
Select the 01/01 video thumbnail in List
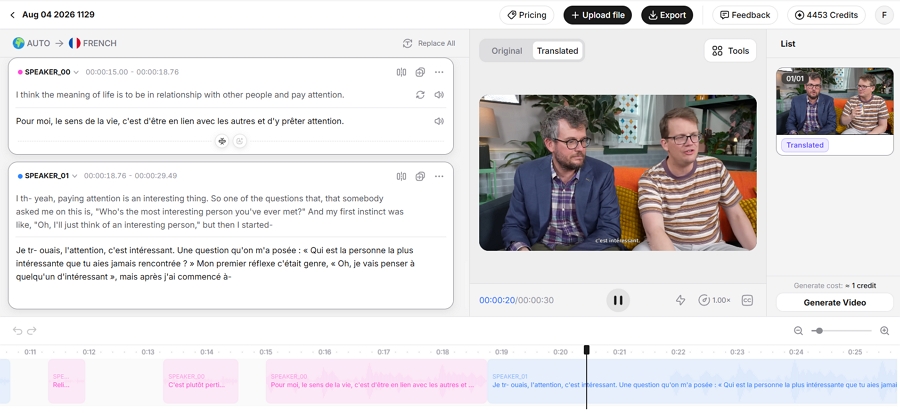click(835, 101)
